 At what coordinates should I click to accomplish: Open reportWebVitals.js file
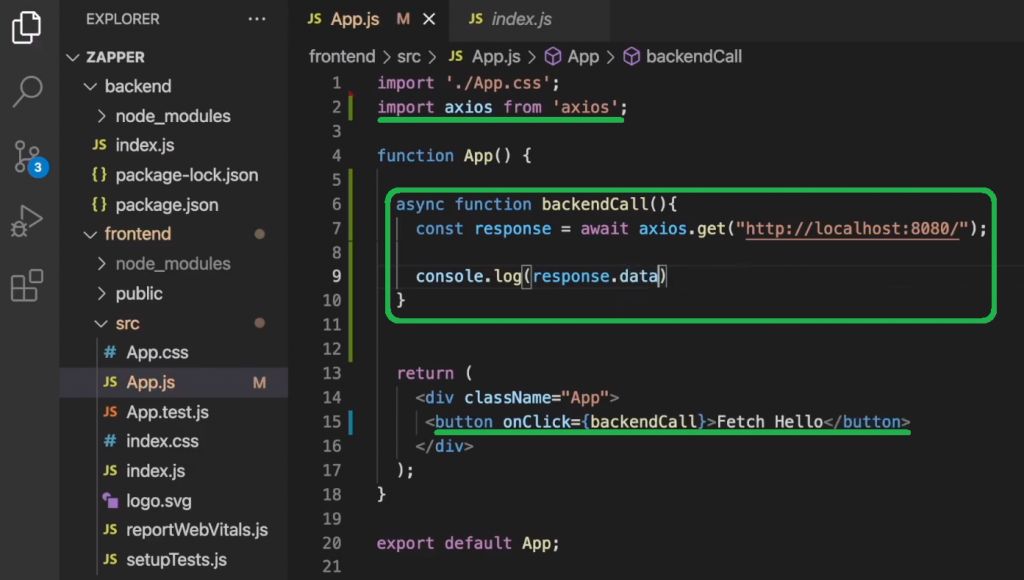[197, 530]
